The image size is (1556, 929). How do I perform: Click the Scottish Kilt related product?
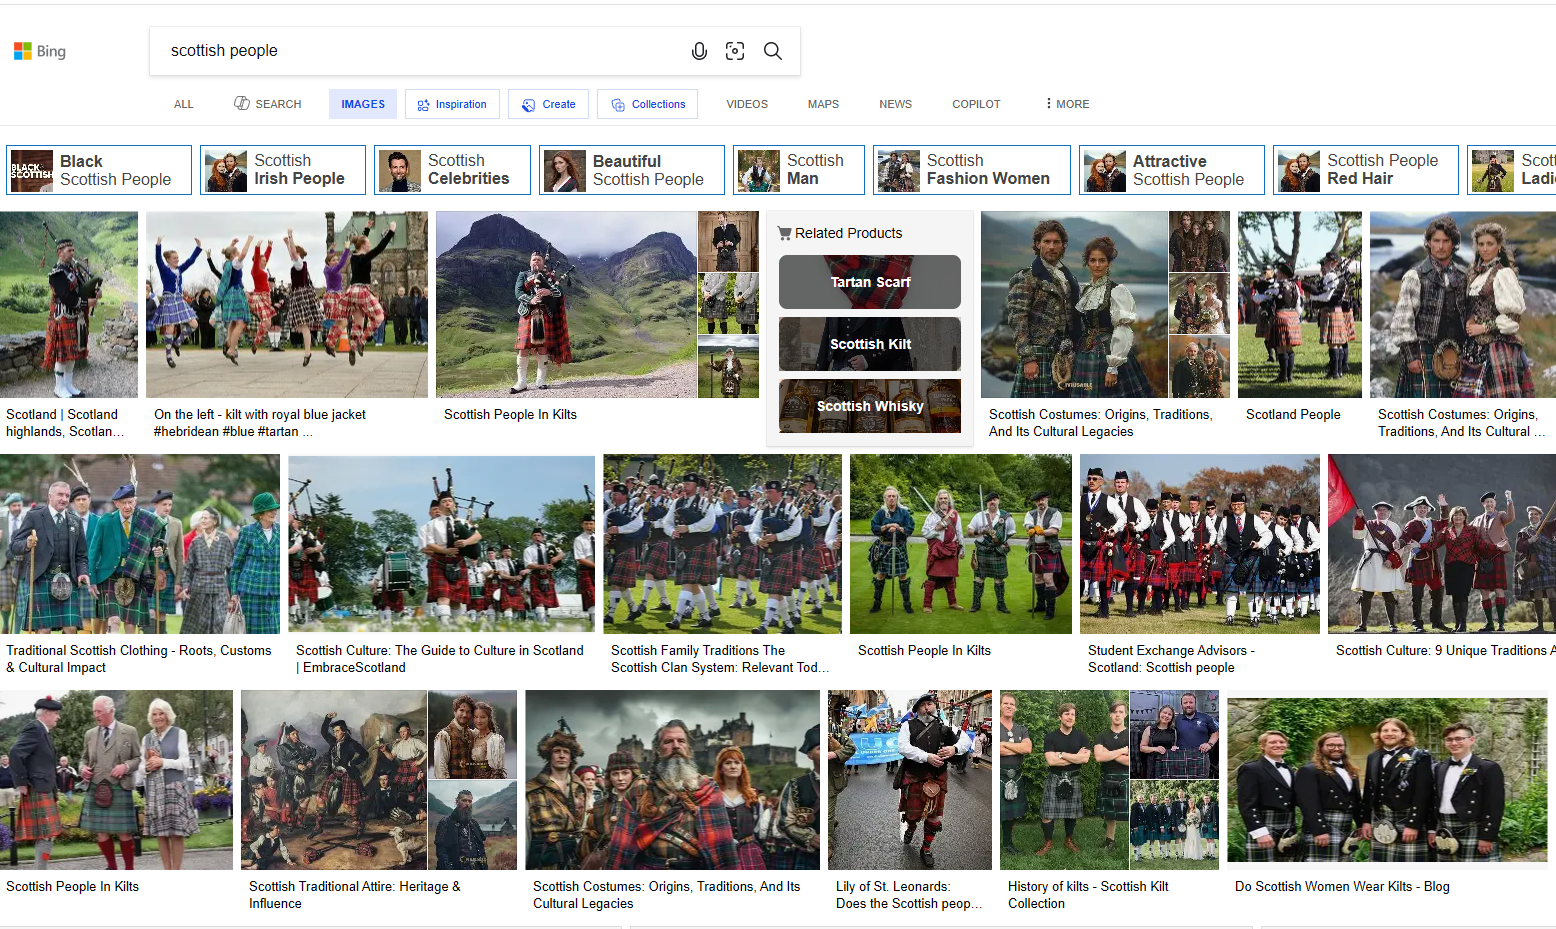tap(870, 344)
